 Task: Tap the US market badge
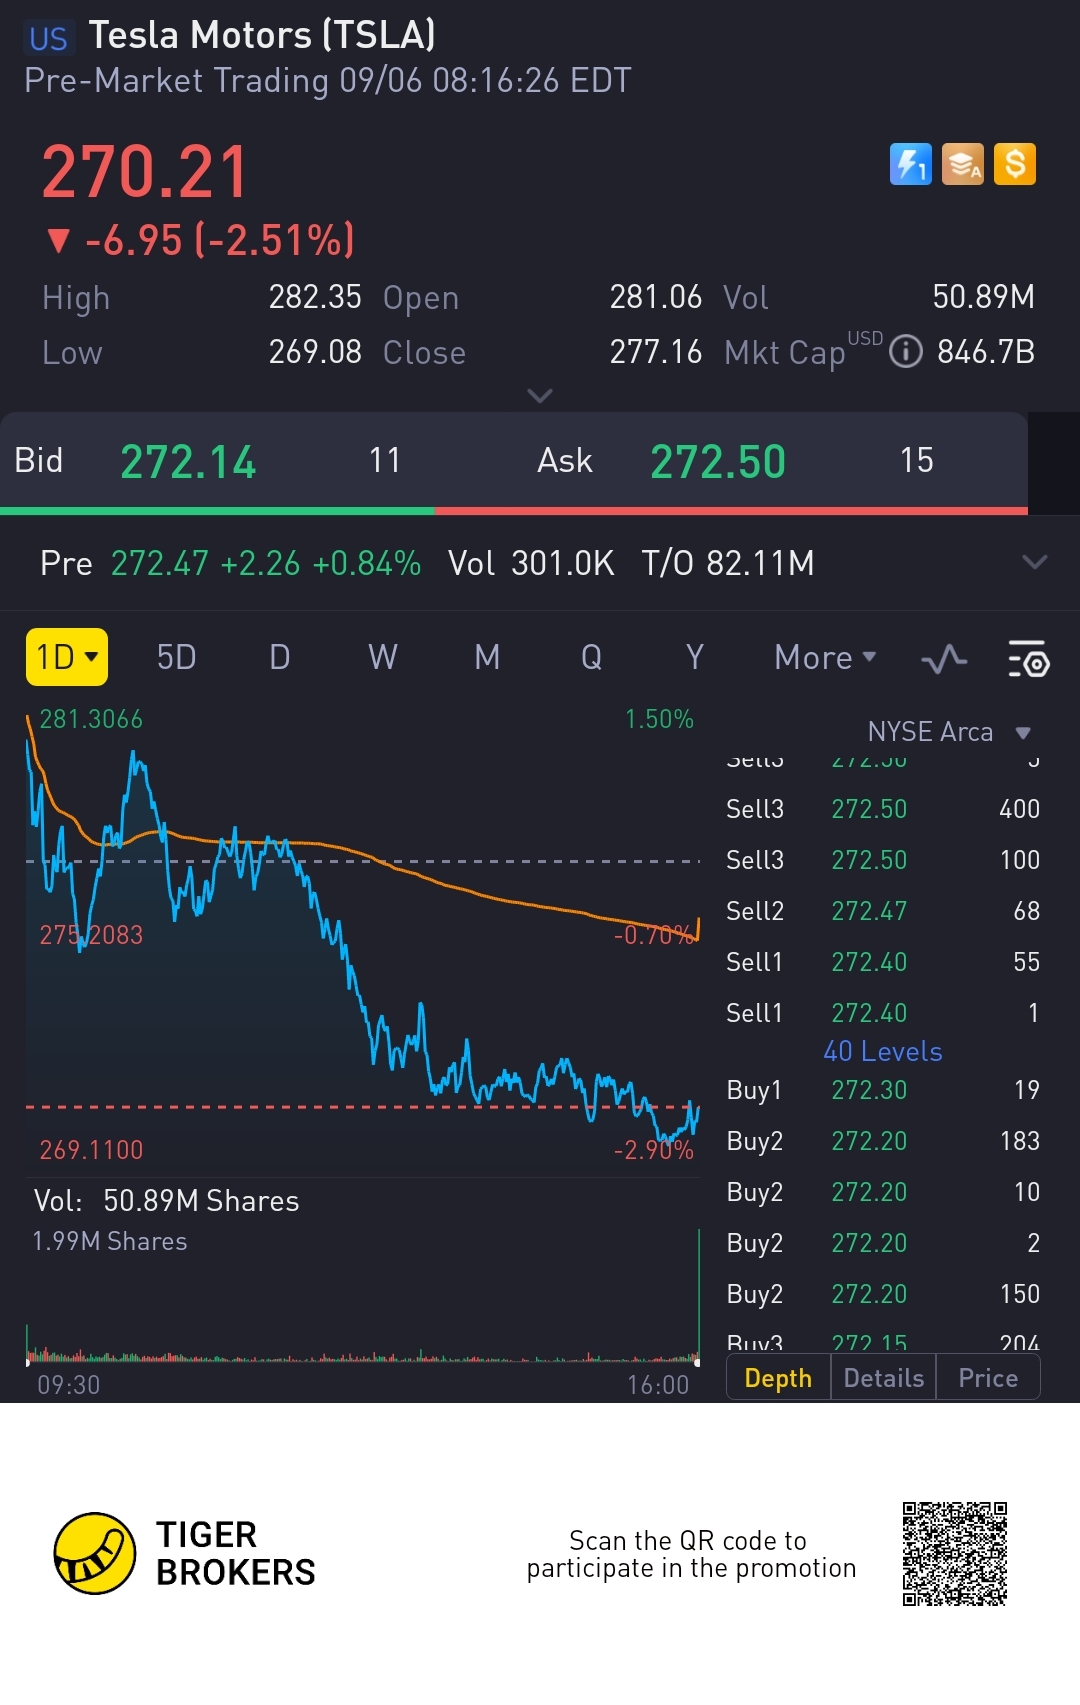click(48, 39)
